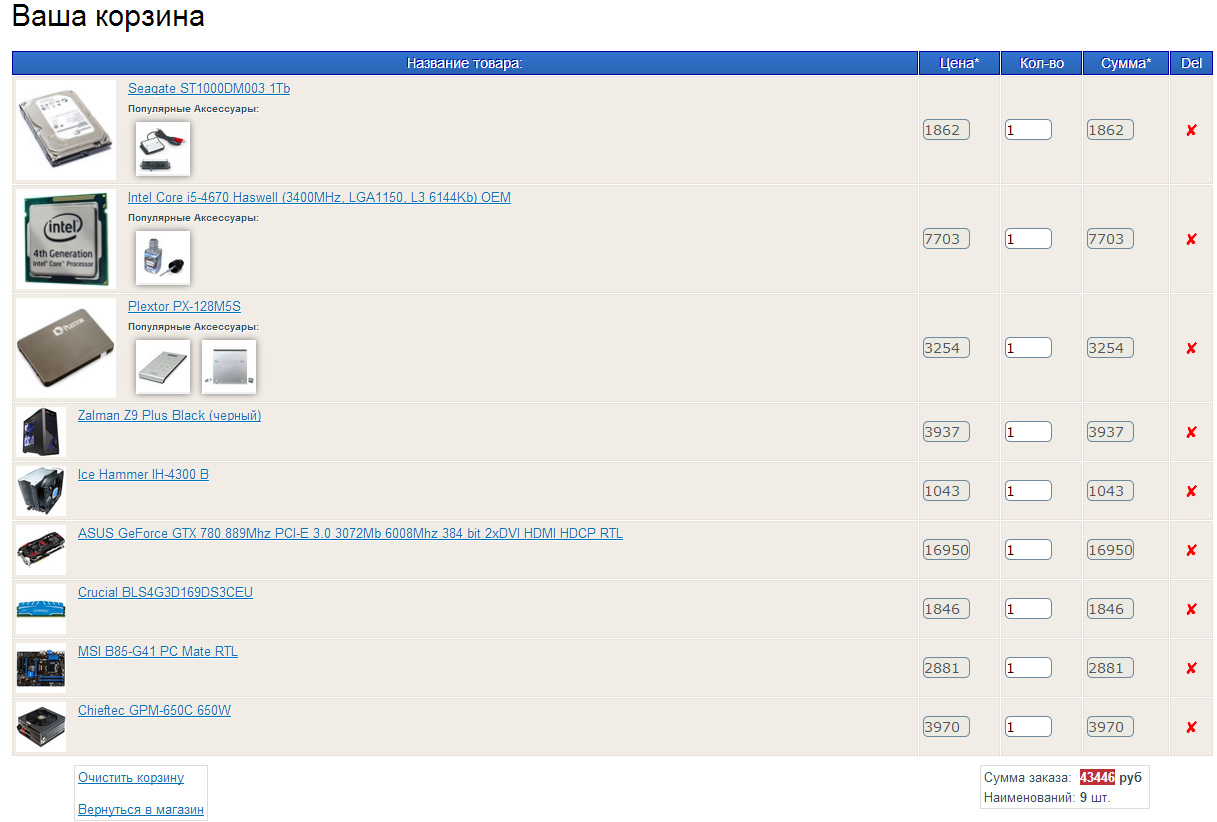Remove ASUS GeForce GTX 780 from cart
This screenshot has height=822, width=1217.
(1191, 550)
